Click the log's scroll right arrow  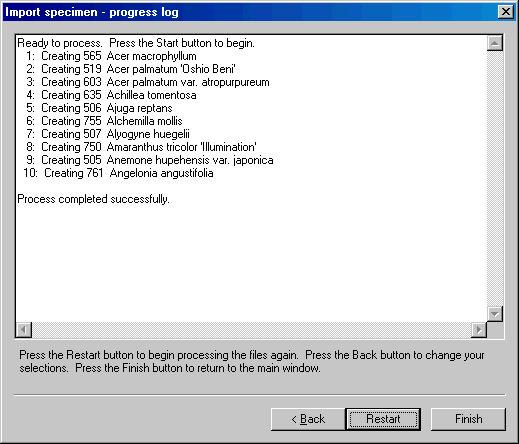click(479, 330)
